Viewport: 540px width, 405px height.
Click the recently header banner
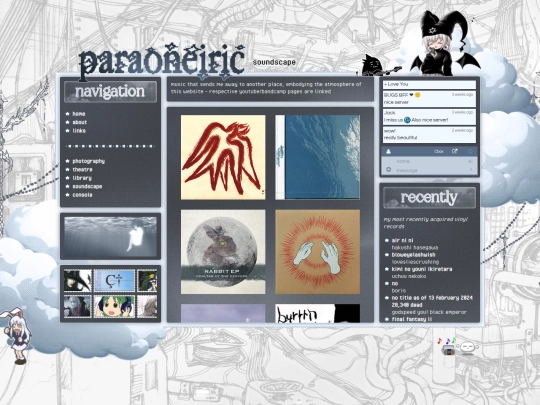(429, 198)
